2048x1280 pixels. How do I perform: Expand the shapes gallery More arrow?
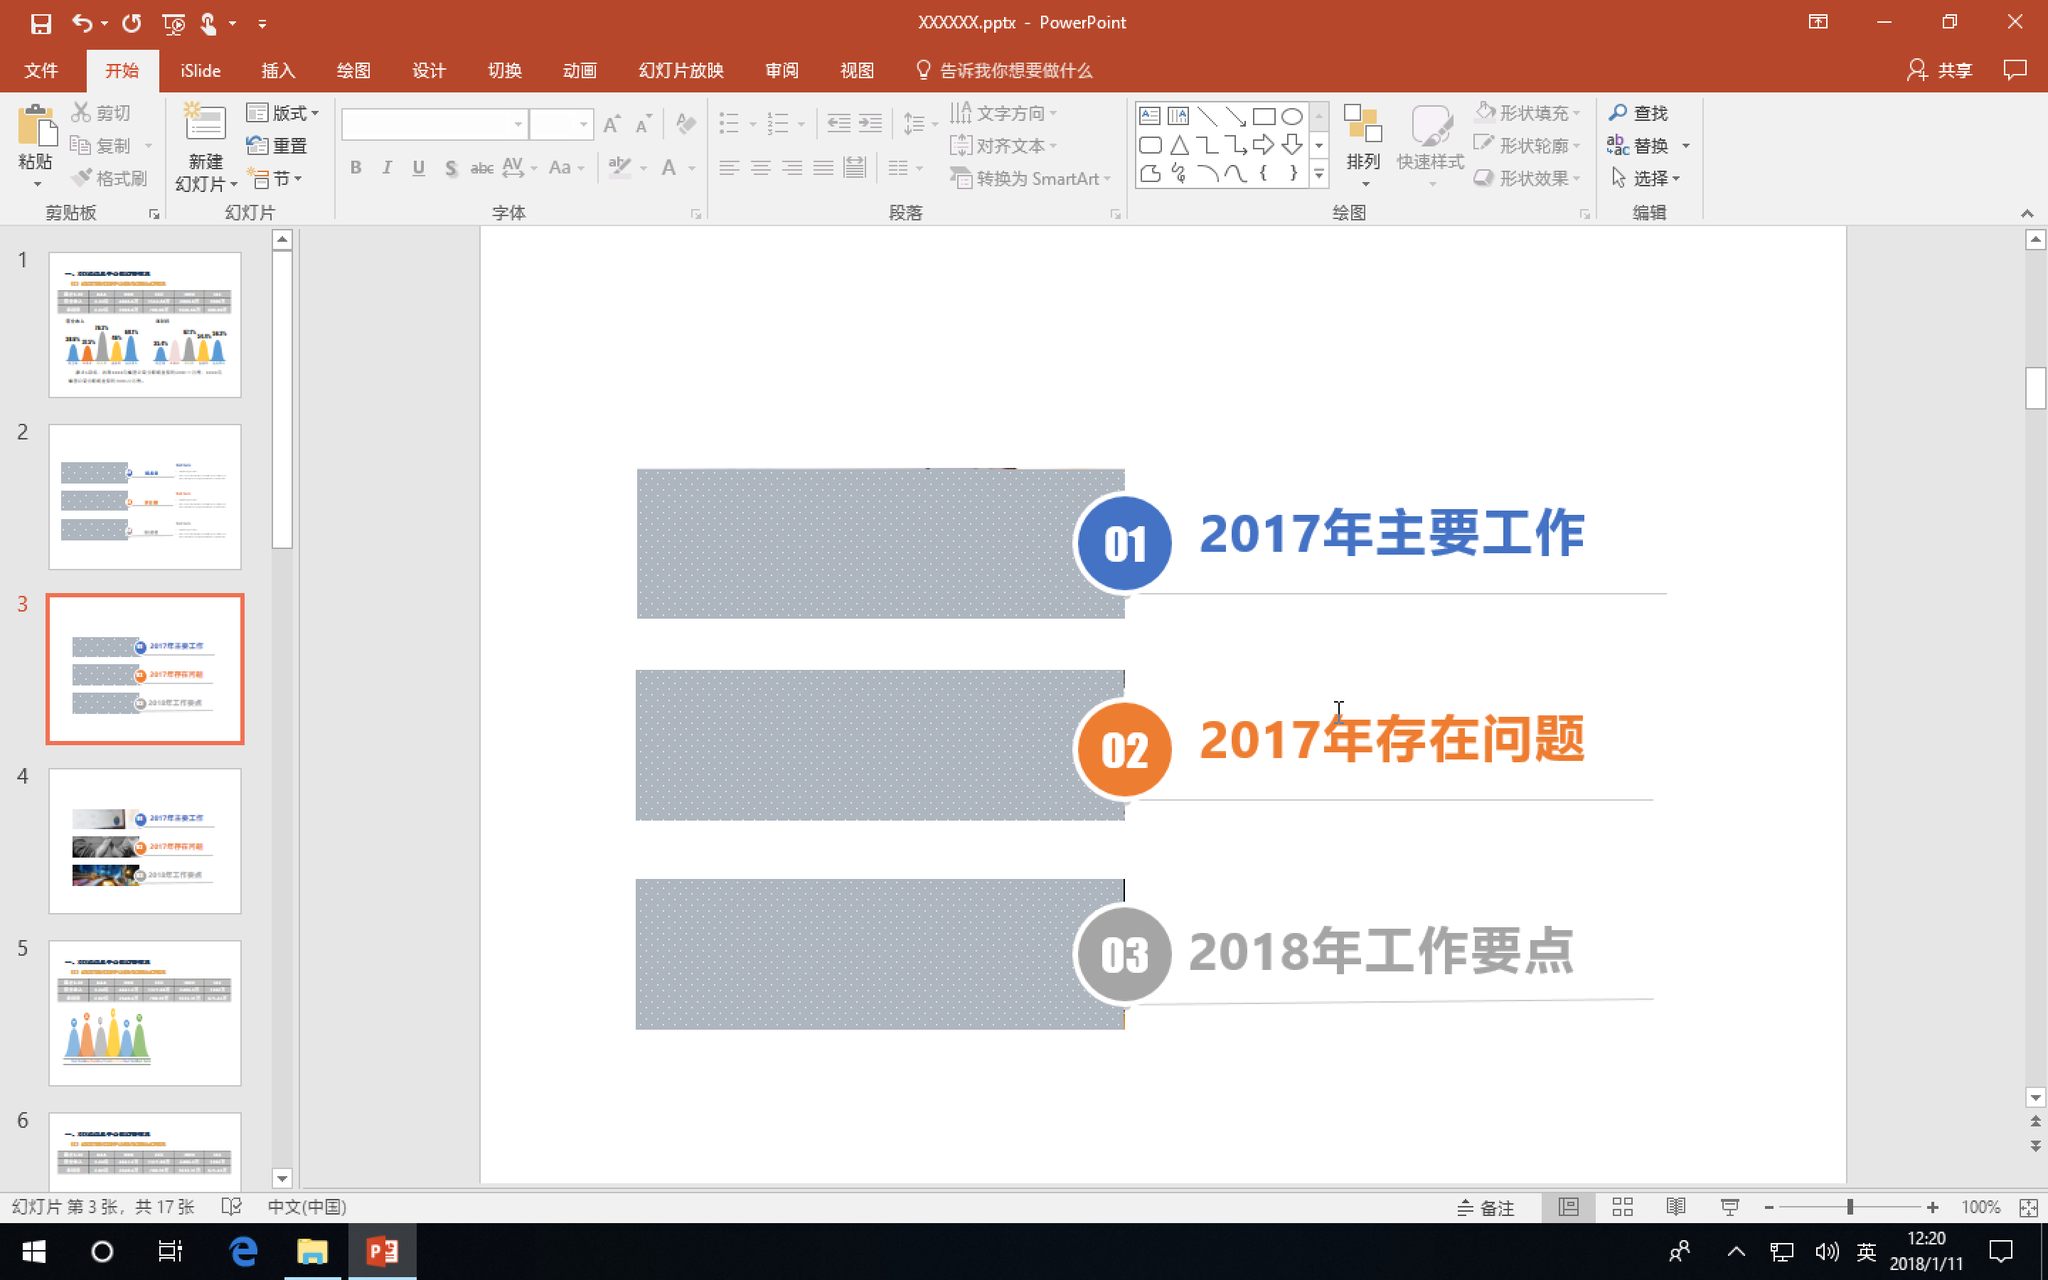coord(1319,175)
